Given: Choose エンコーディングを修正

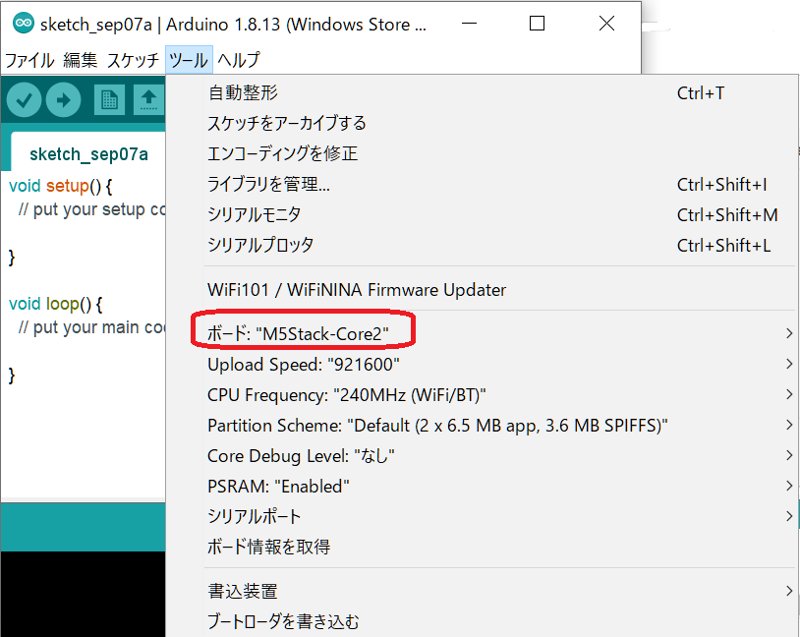Looking at the screenshot, I should (482, 154).
